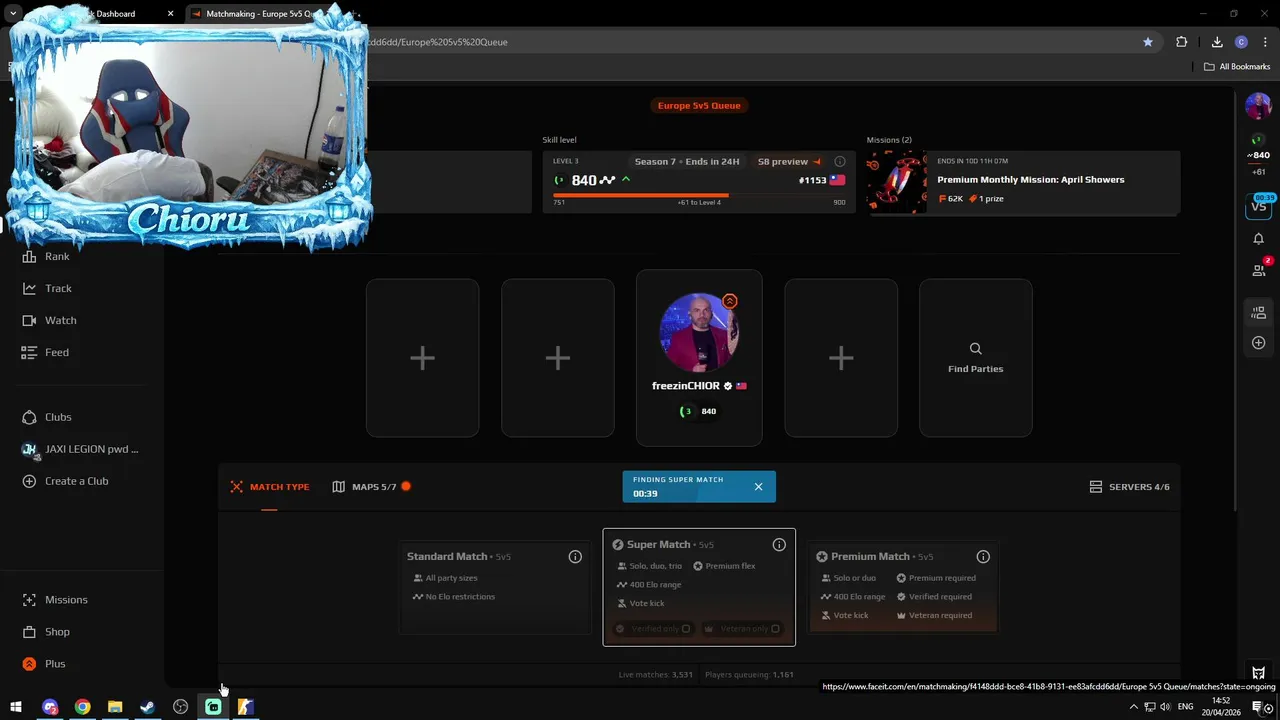Open Premium Monthly Mission April Showers
1280x720 pixels.
tap(1030, 180)
